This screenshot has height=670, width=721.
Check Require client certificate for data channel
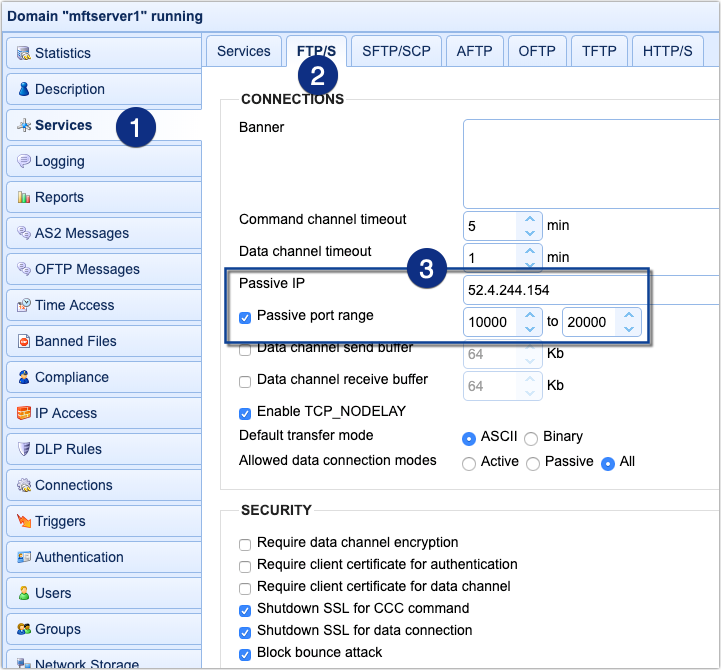[x=245, y=589]
